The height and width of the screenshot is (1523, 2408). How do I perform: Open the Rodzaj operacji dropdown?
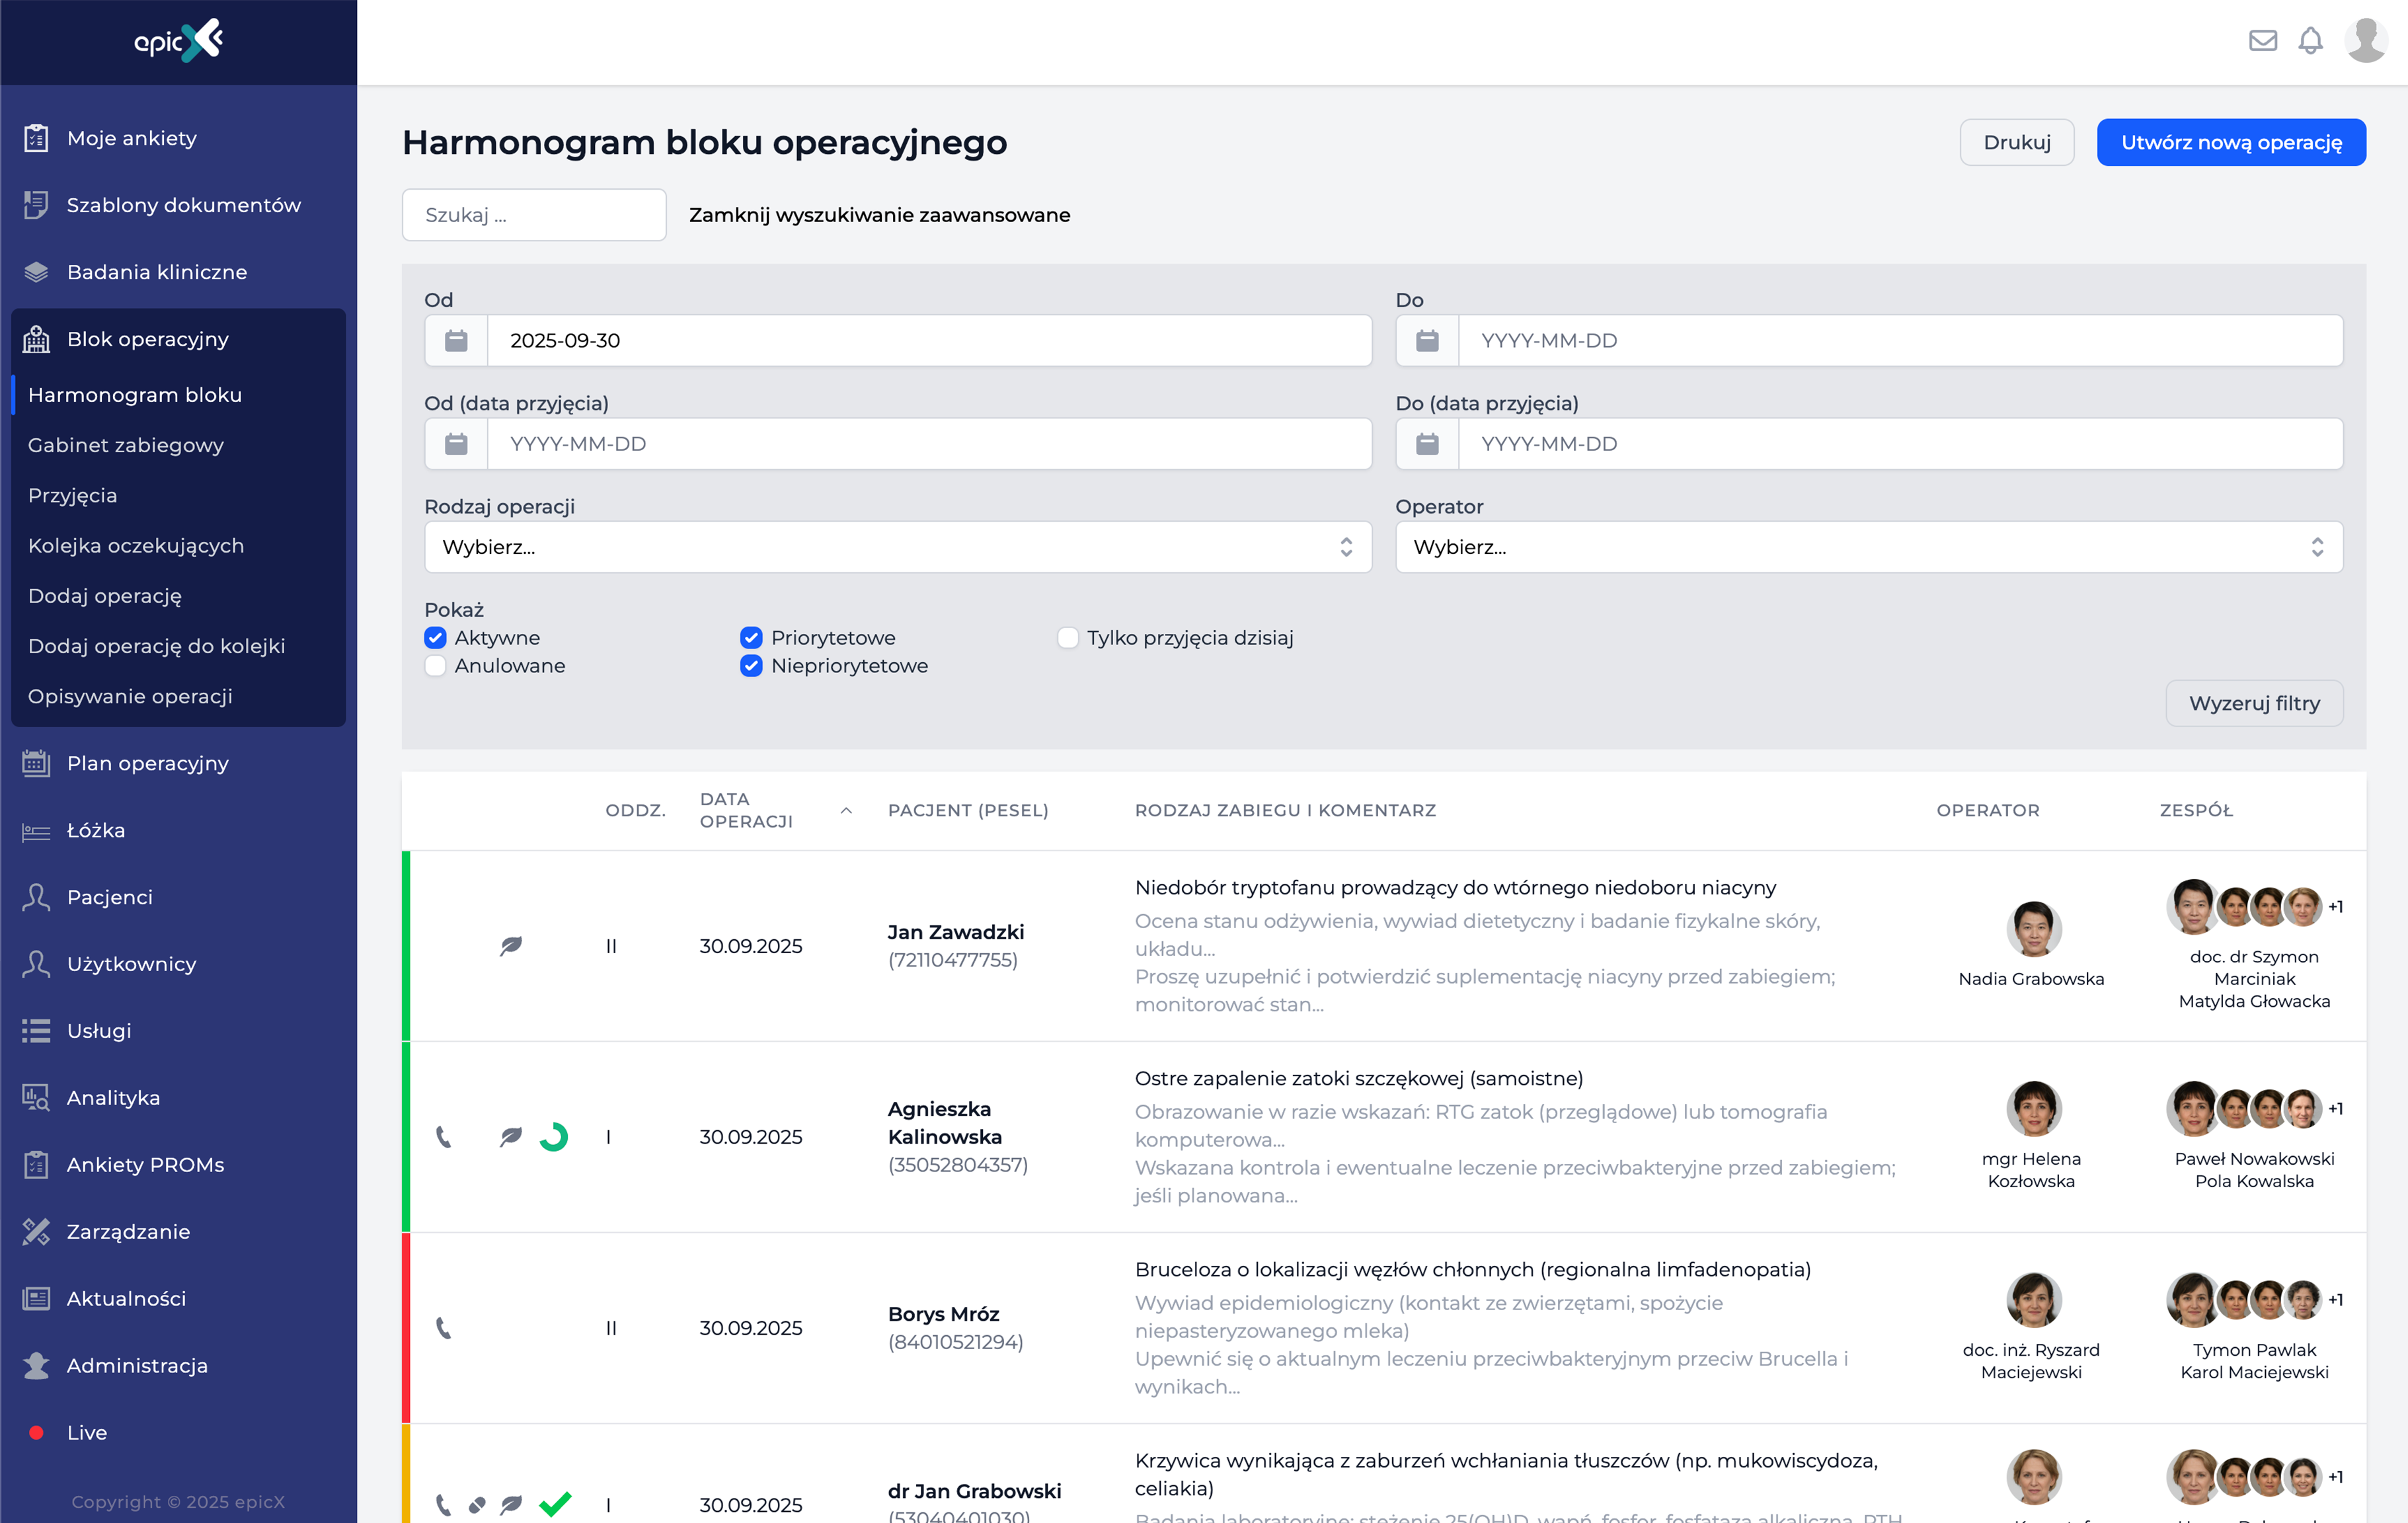[897, 547]
